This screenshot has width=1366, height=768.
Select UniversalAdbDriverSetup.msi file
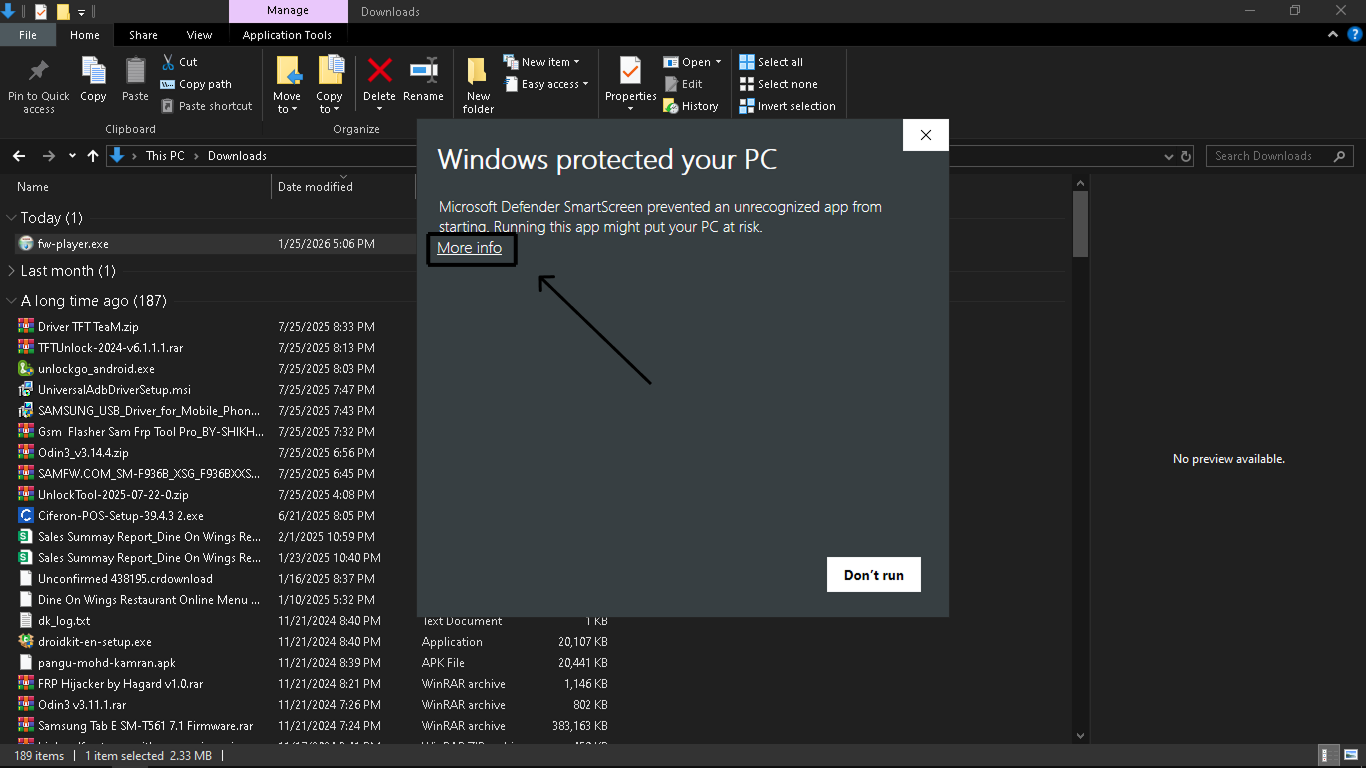pos(114,390)
